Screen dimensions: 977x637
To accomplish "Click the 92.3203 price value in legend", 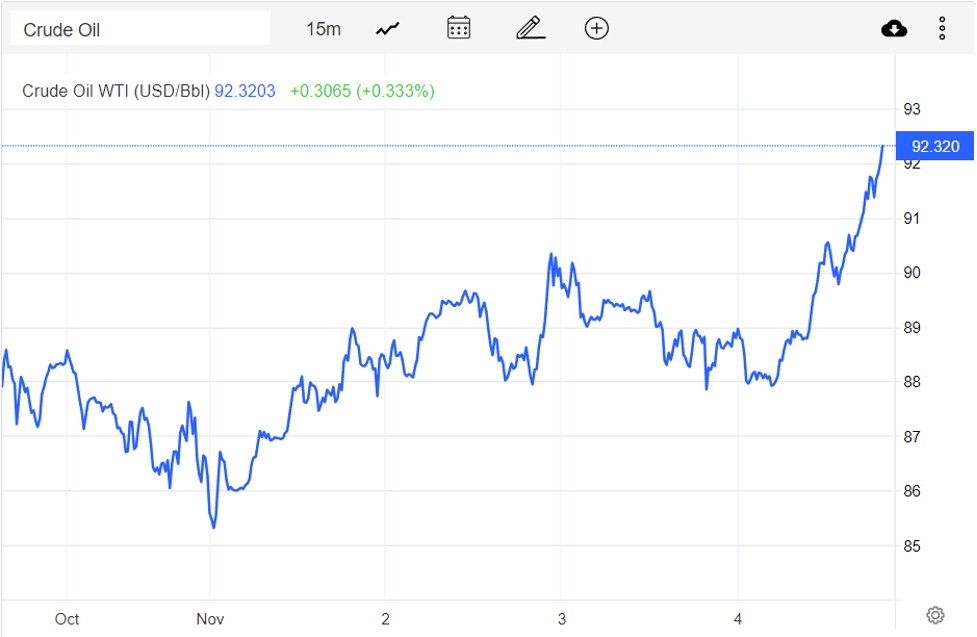I will pyautogui.click(x=245, y=91).
